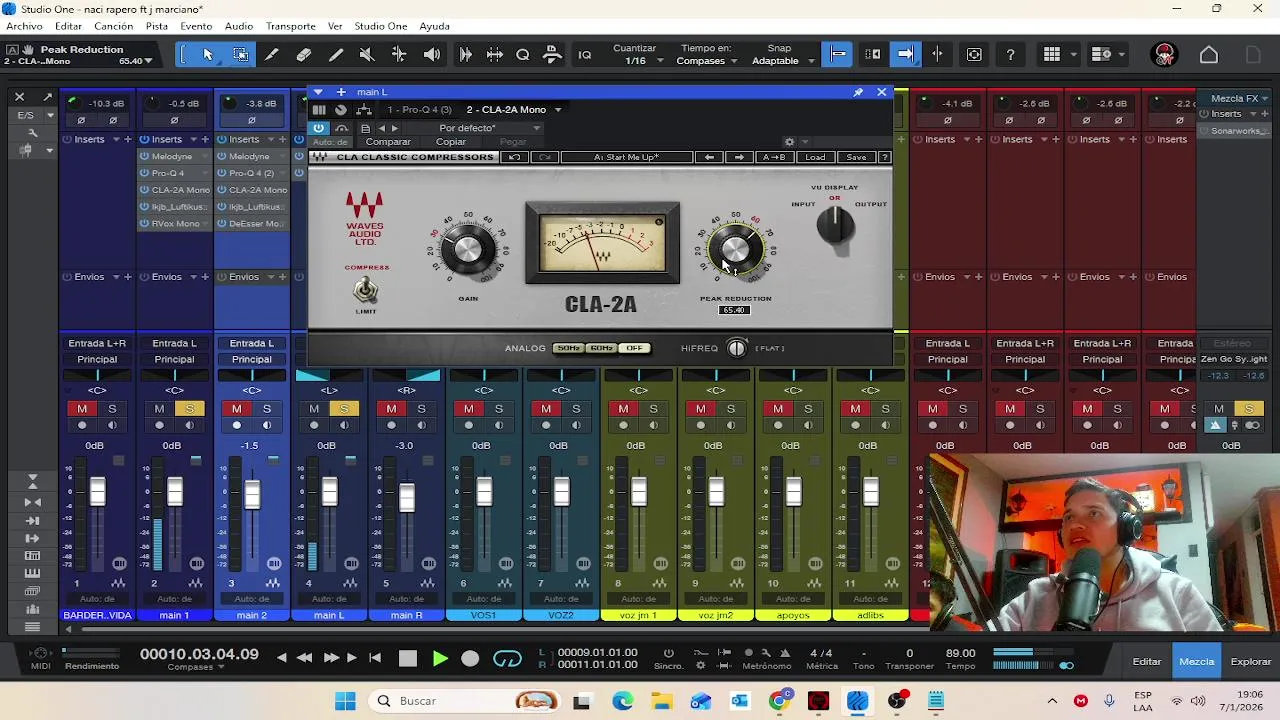Click the Comparar button

[x=388, y=142]
